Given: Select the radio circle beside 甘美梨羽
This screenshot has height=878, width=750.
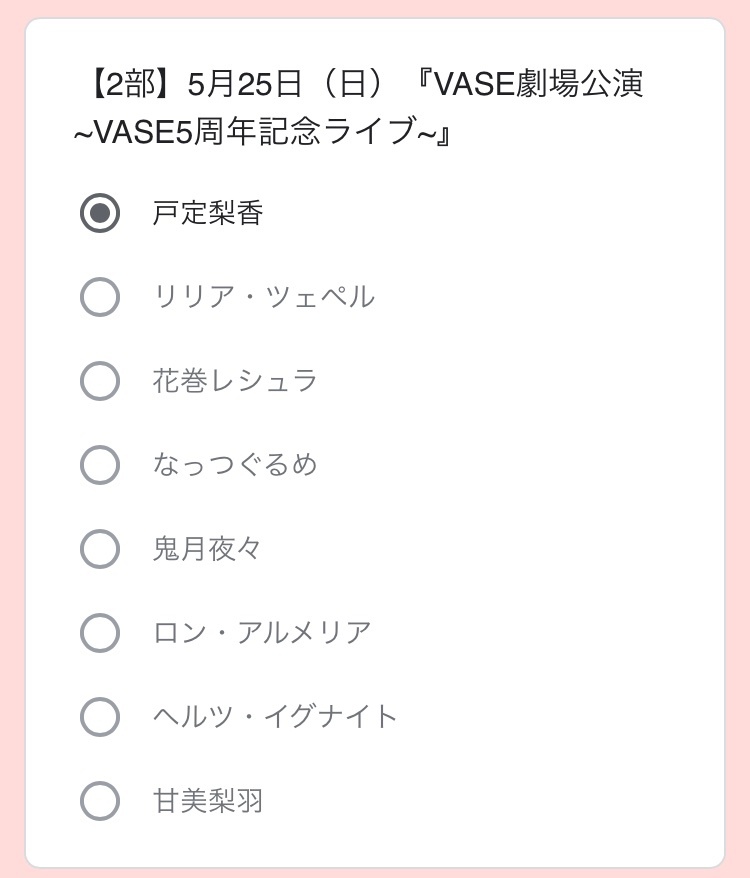Looking at the screenshot, I should (100, 801).
